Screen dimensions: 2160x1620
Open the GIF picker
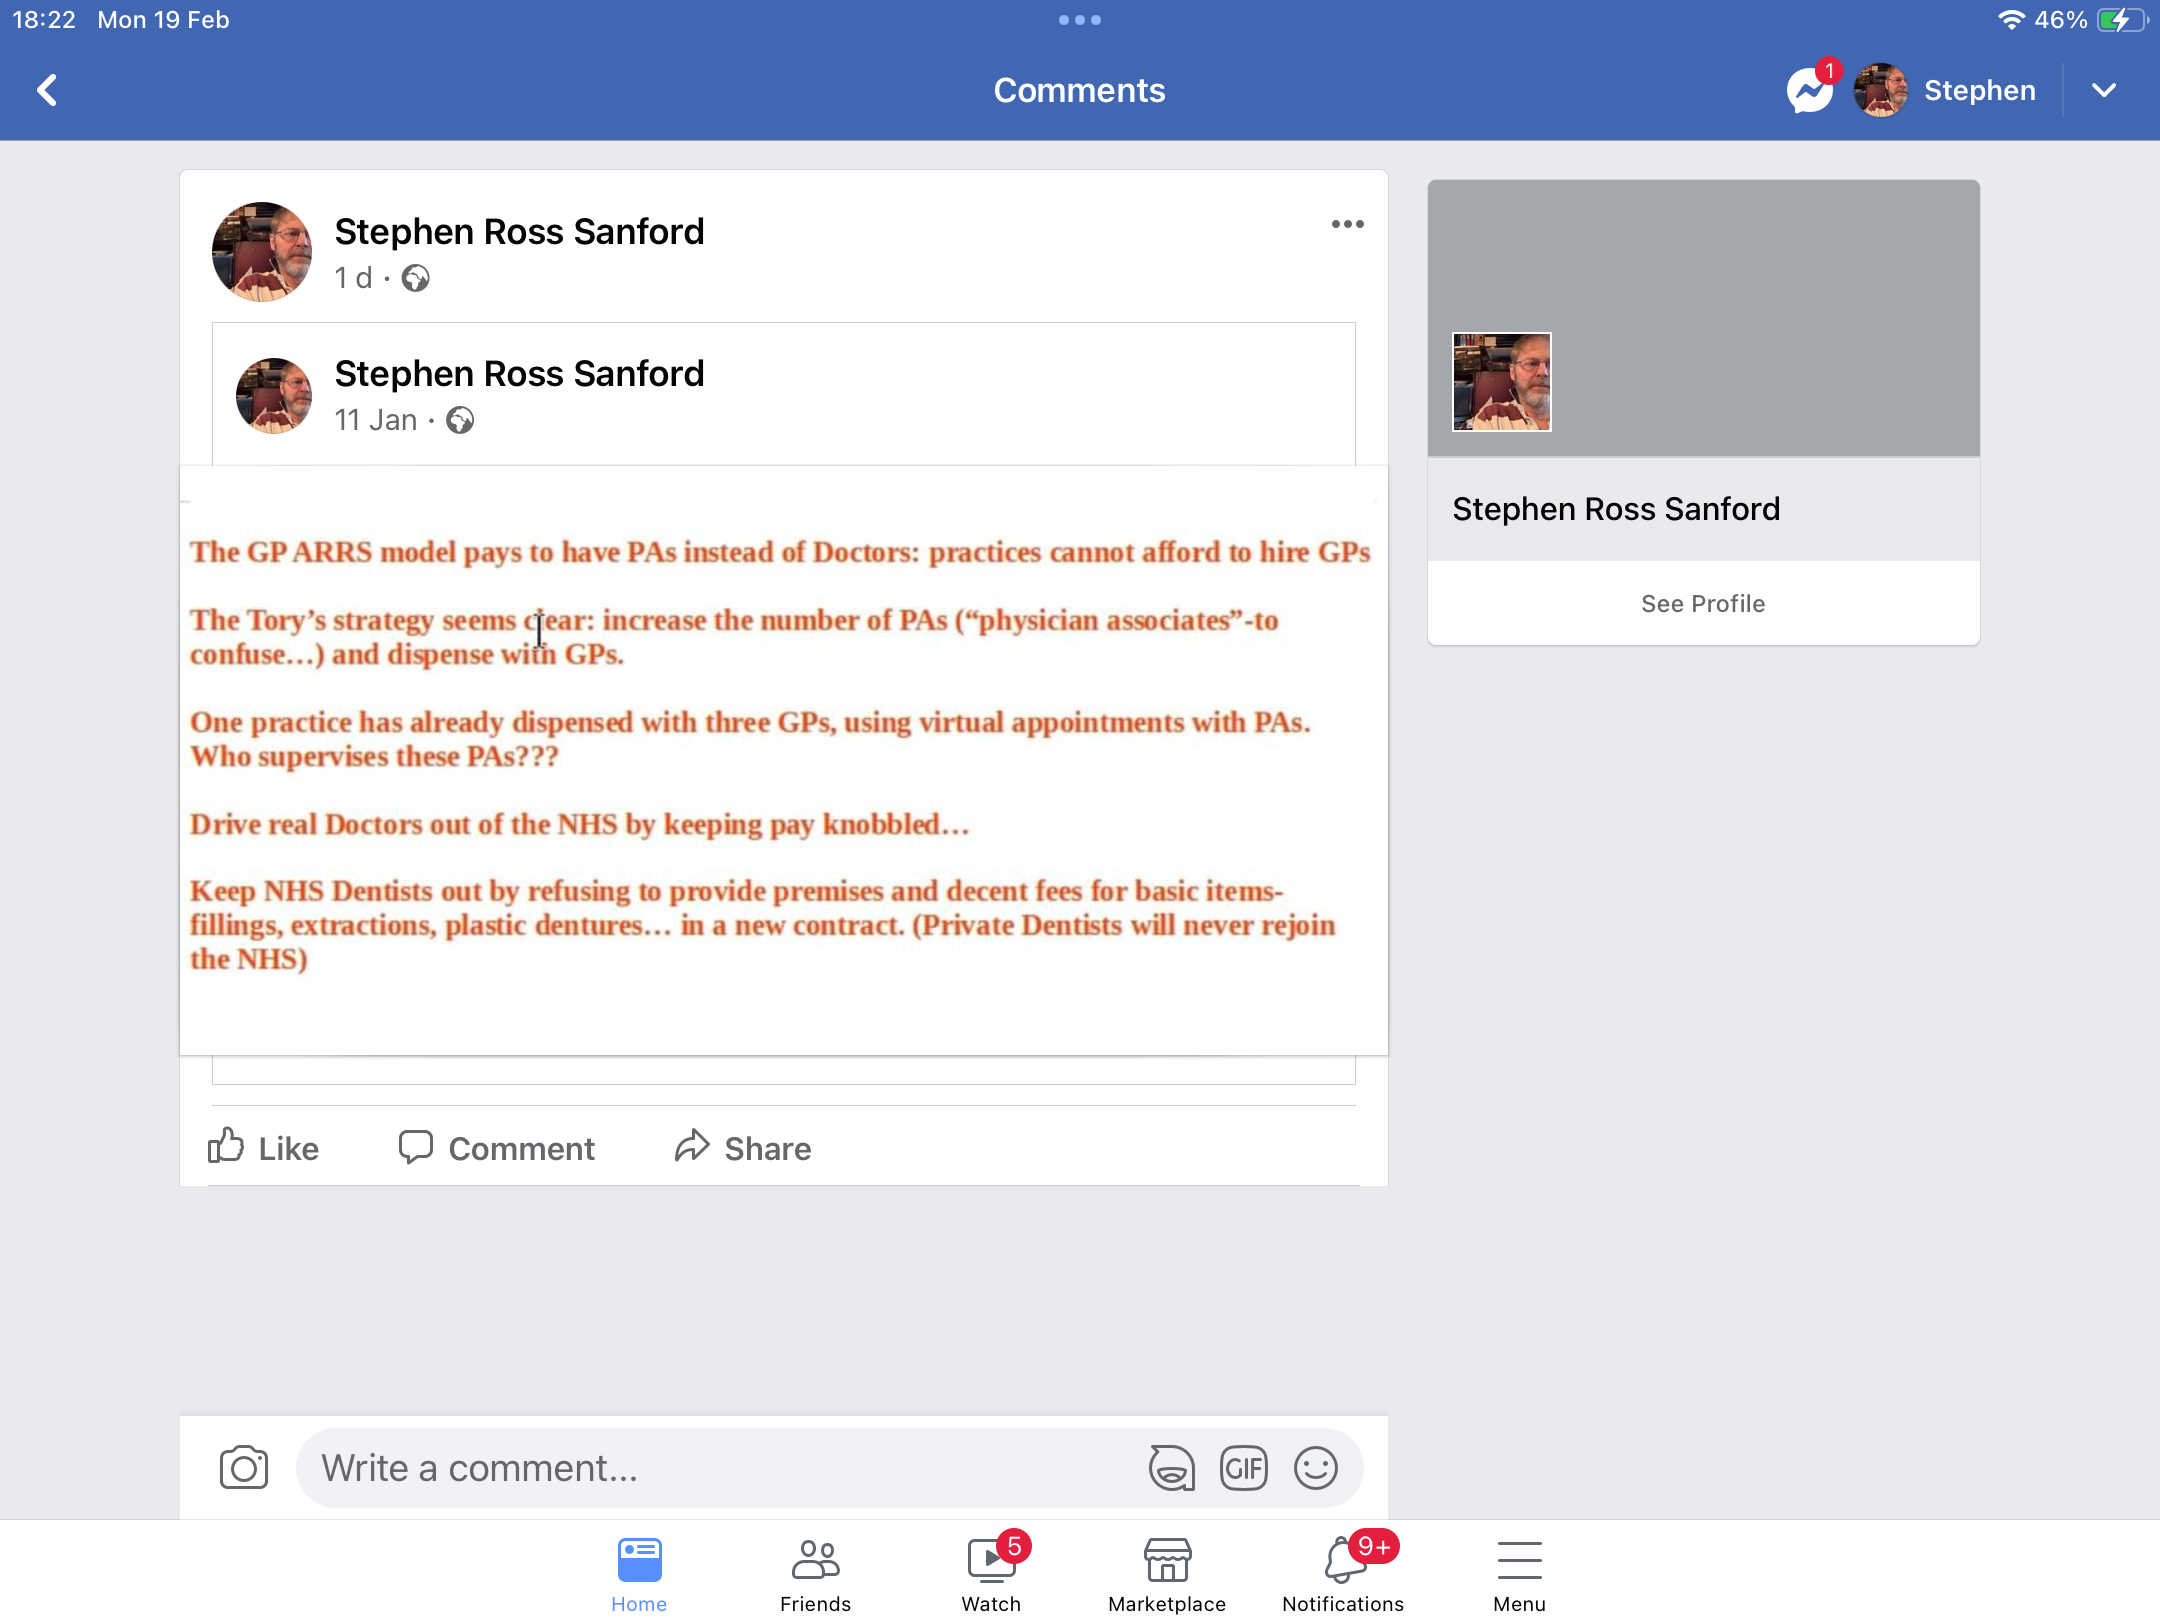coord(1244,1468)
